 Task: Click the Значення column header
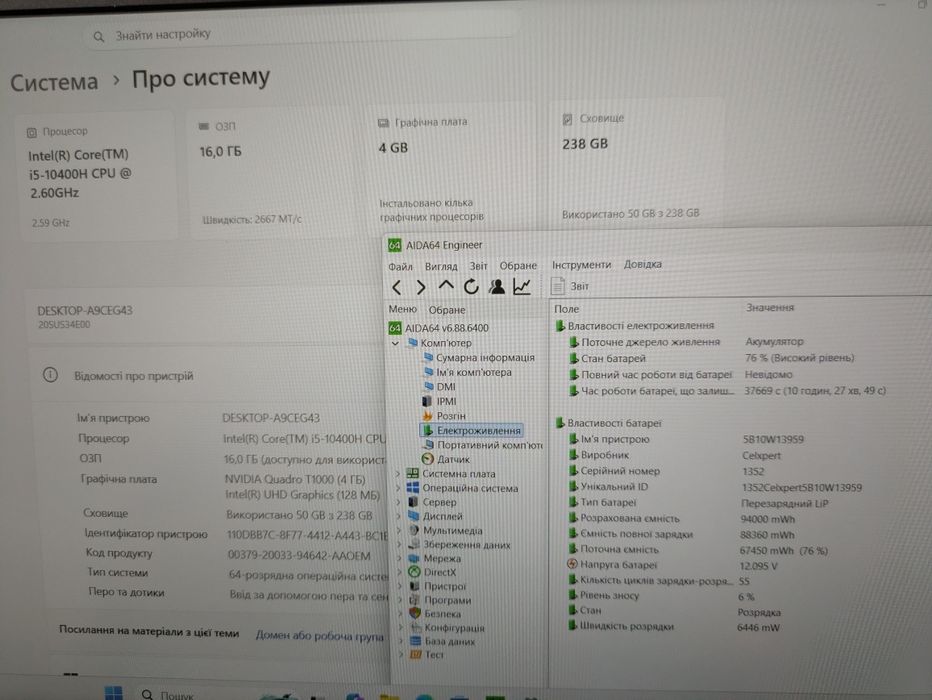pos(770,308)
